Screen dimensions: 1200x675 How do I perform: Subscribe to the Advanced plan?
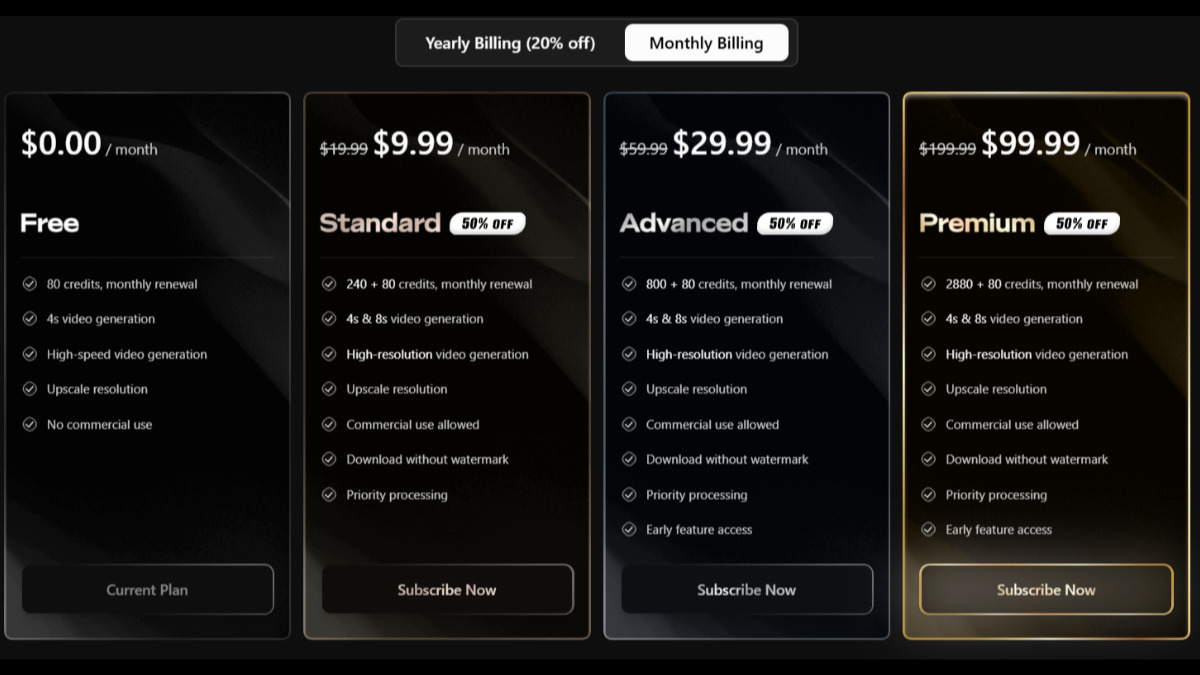click(747, 590)
